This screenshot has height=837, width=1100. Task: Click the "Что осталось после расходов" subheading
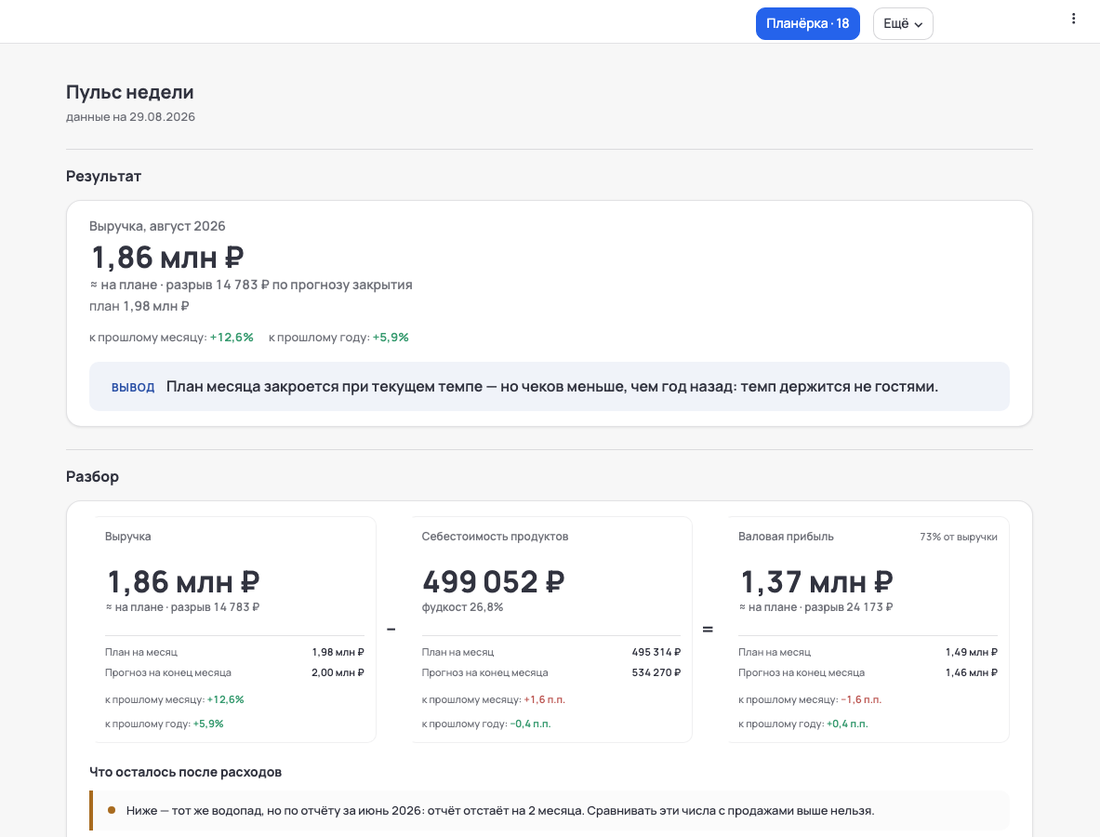[185, 772]
